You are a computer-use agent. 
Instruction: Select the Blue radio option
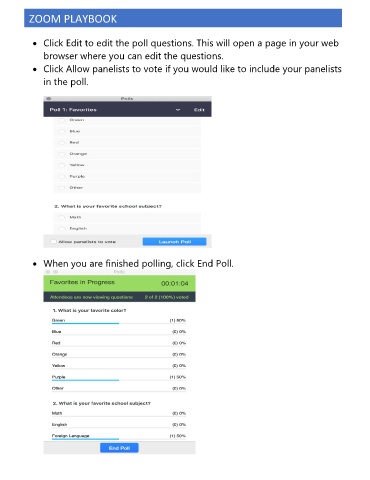tap(62, 131)
